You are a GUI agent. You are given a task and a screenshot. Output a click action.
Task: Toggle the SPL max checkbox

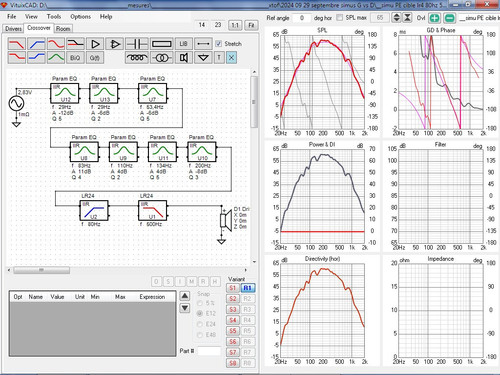339,18
